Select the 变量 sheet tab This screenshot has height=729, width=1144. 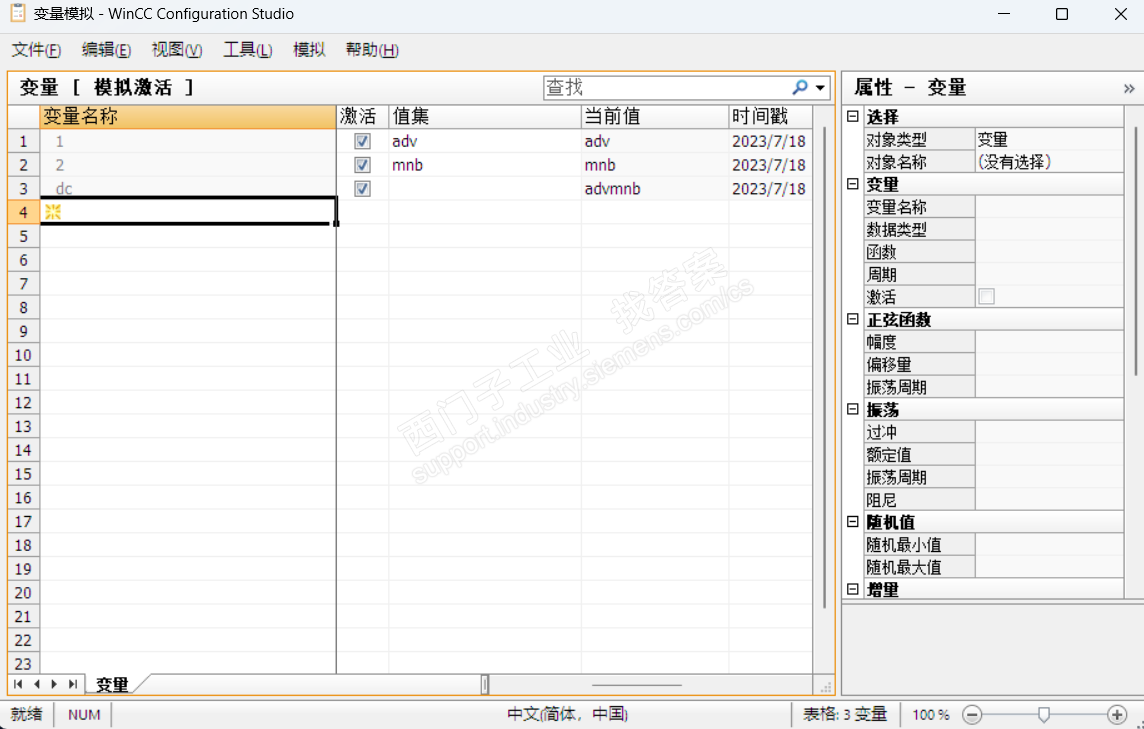click(112, 684)
